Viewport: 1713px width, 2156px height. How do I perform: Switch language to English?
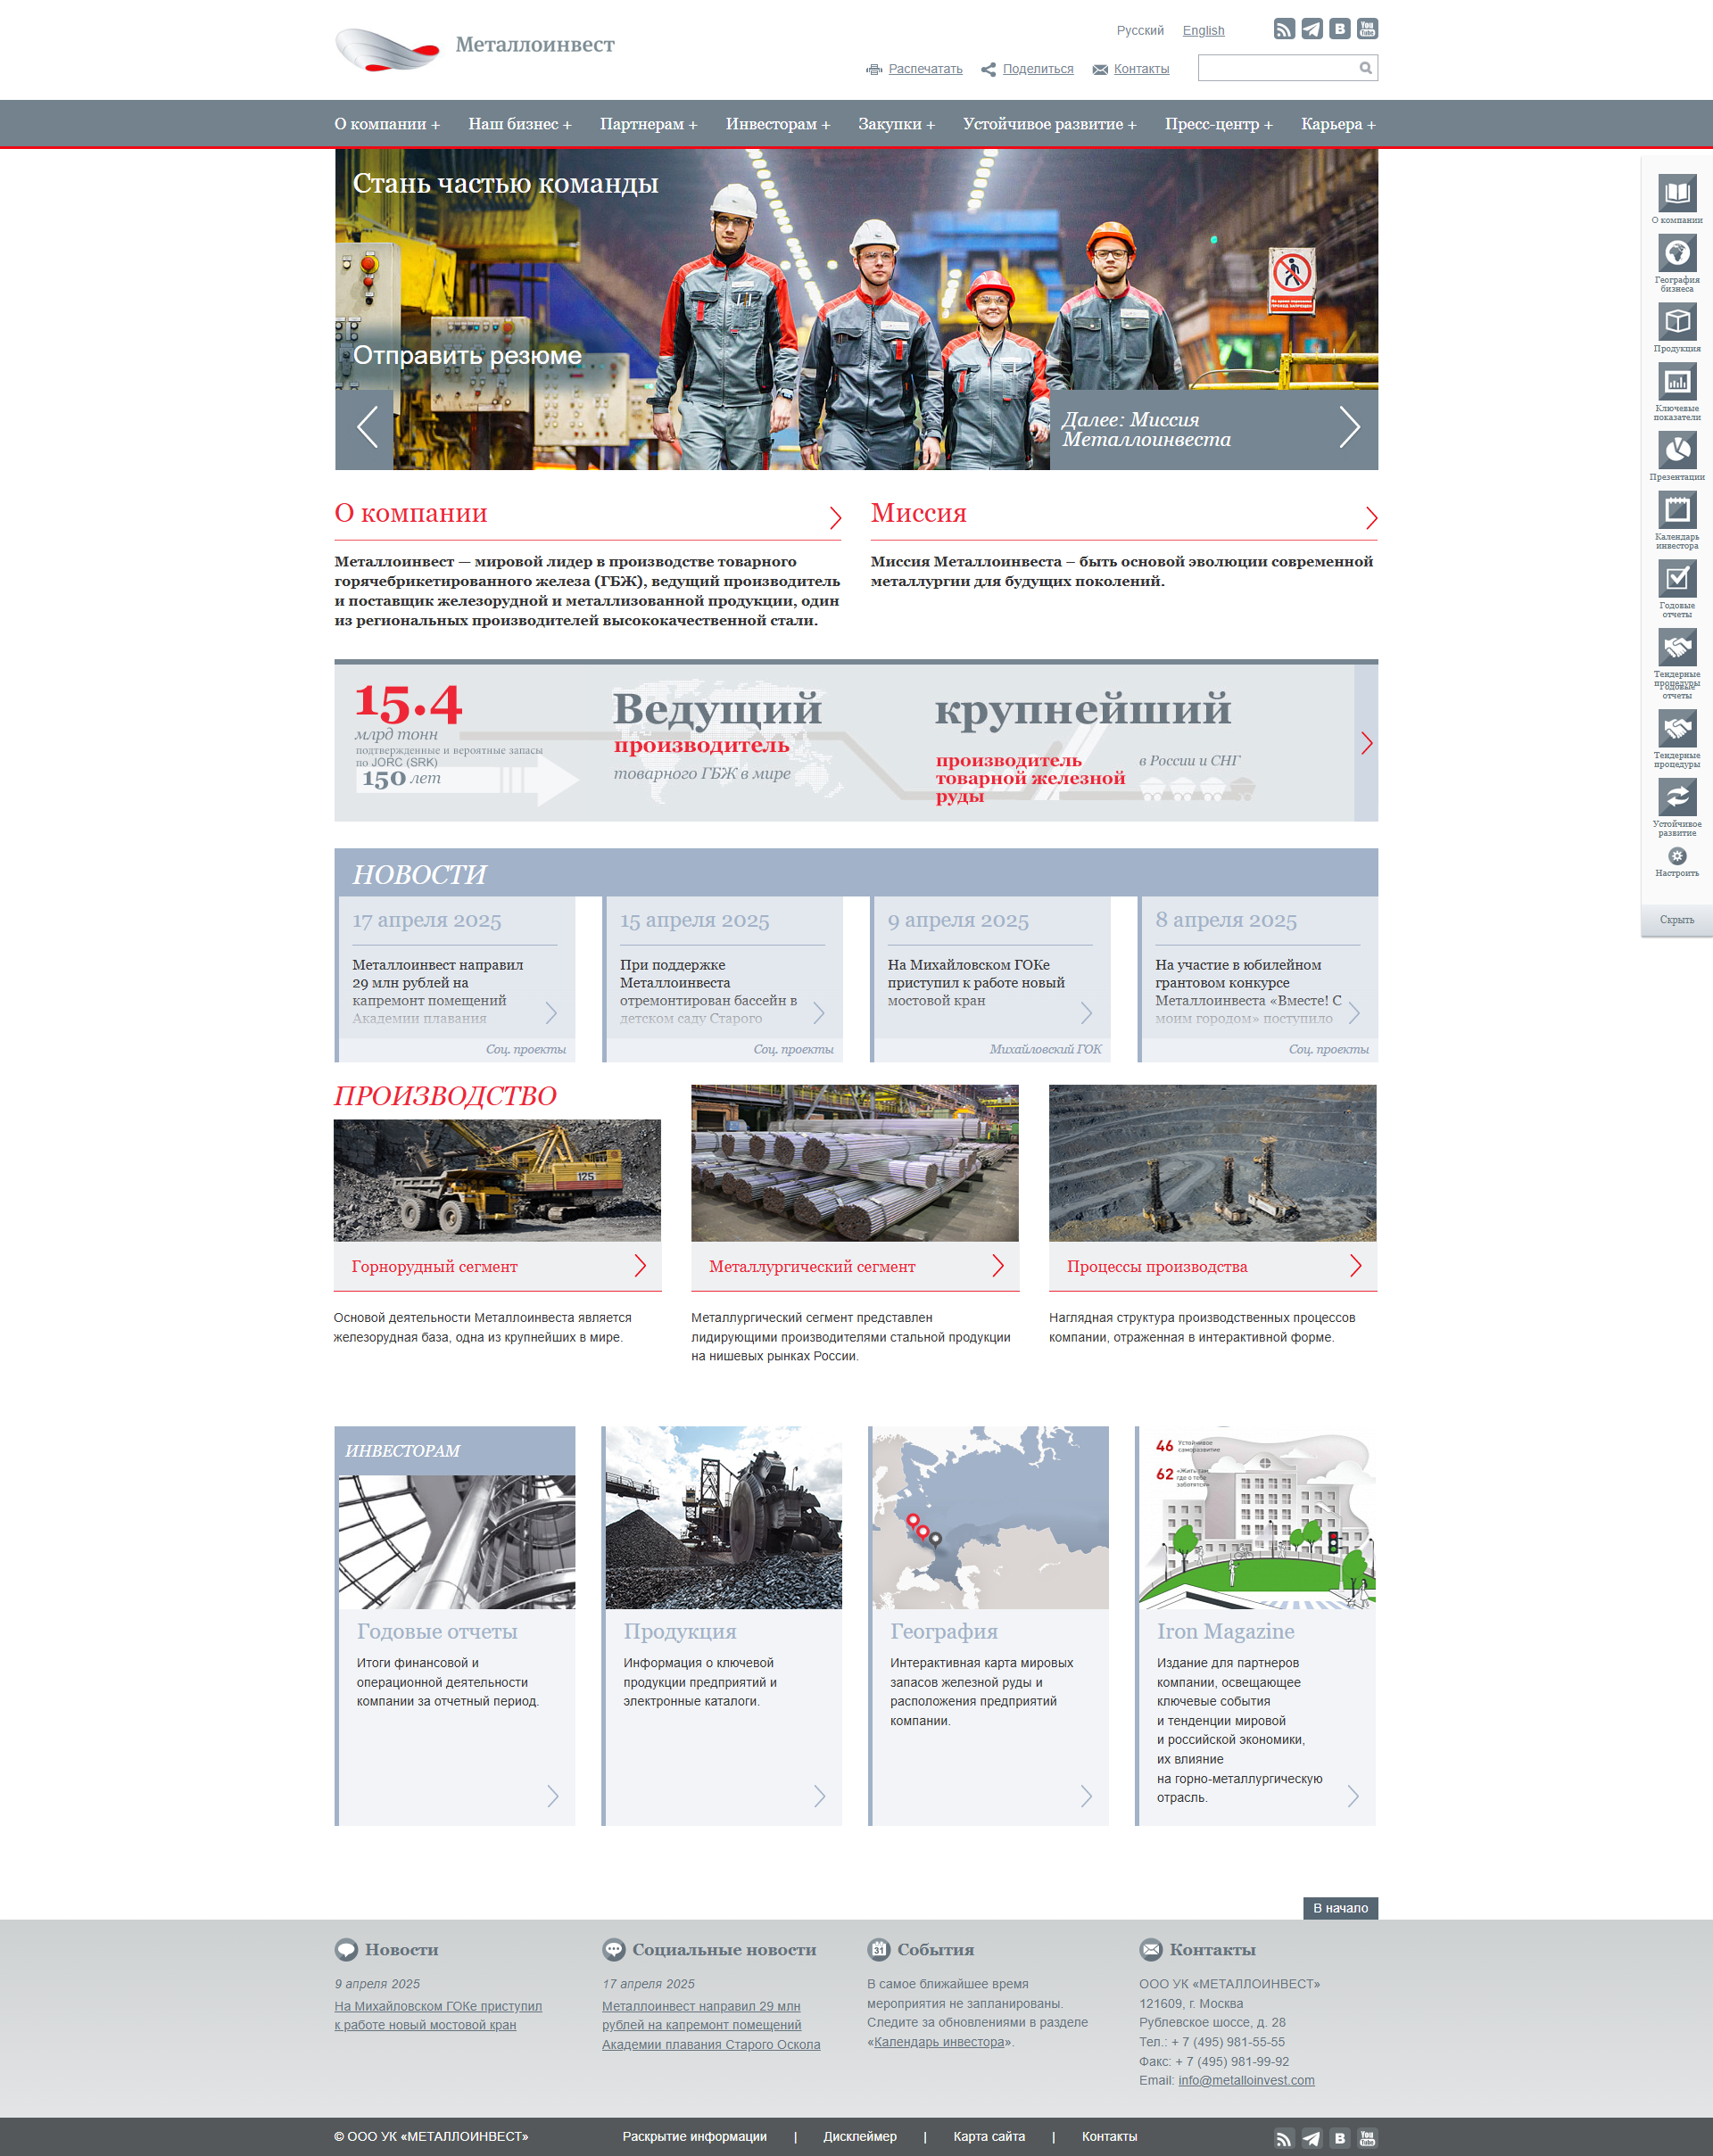pos(1203,31)
